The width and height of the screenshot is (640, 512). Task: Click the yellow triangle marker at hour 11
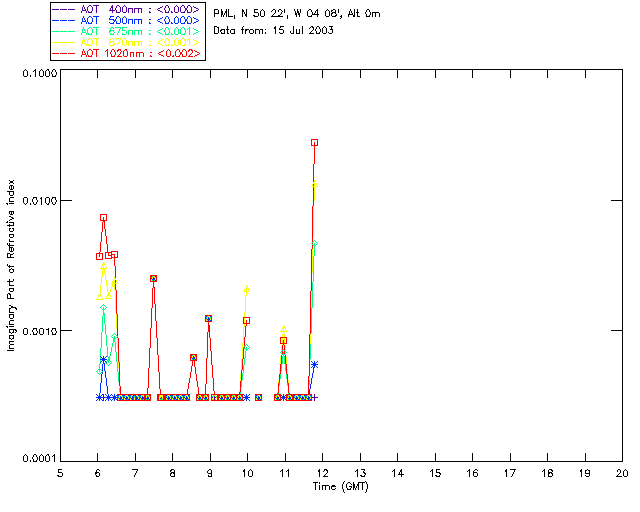point(284,329)
